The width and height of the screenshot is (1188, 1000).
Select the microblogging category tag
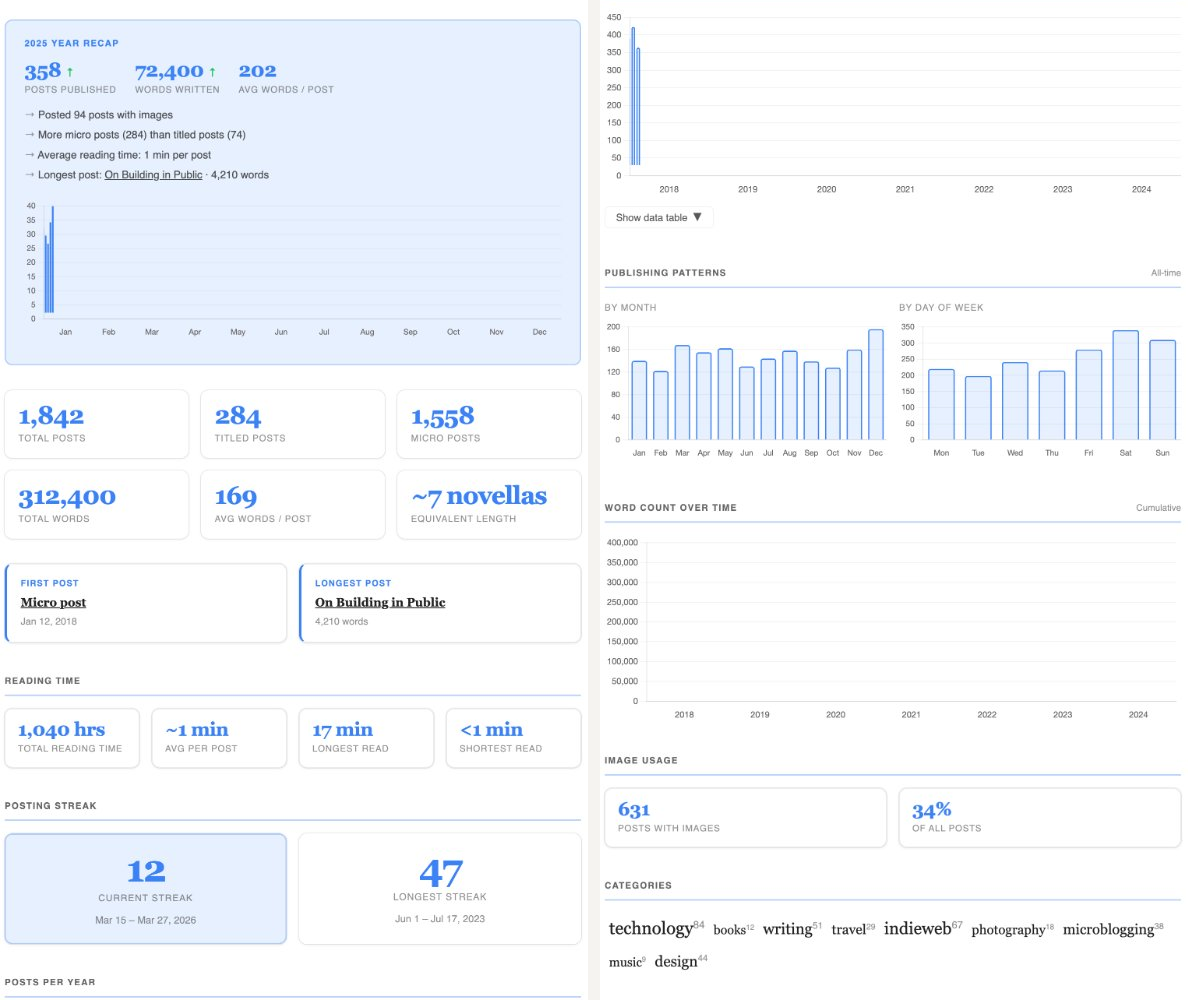click(1107, 930)
